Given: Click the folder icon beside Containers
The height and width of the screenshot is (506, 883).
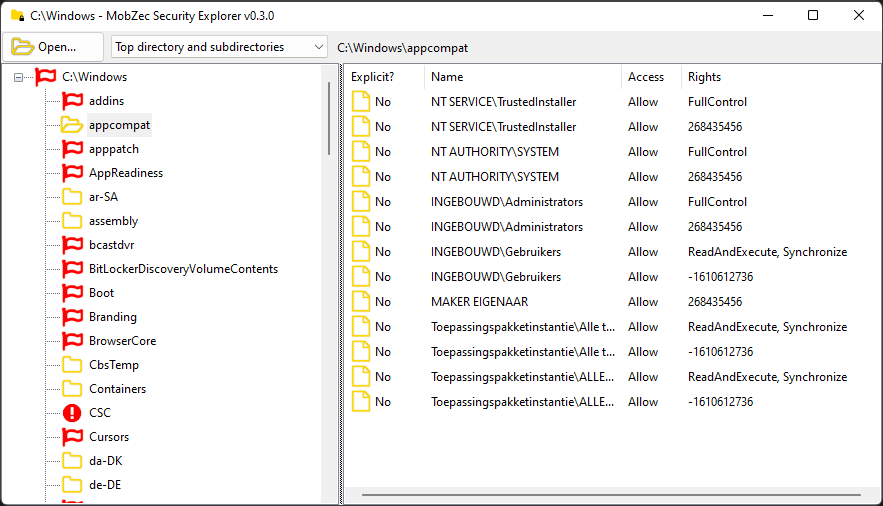Looking at the screenshot, I should pyautogui.click(x=72, y=389).
